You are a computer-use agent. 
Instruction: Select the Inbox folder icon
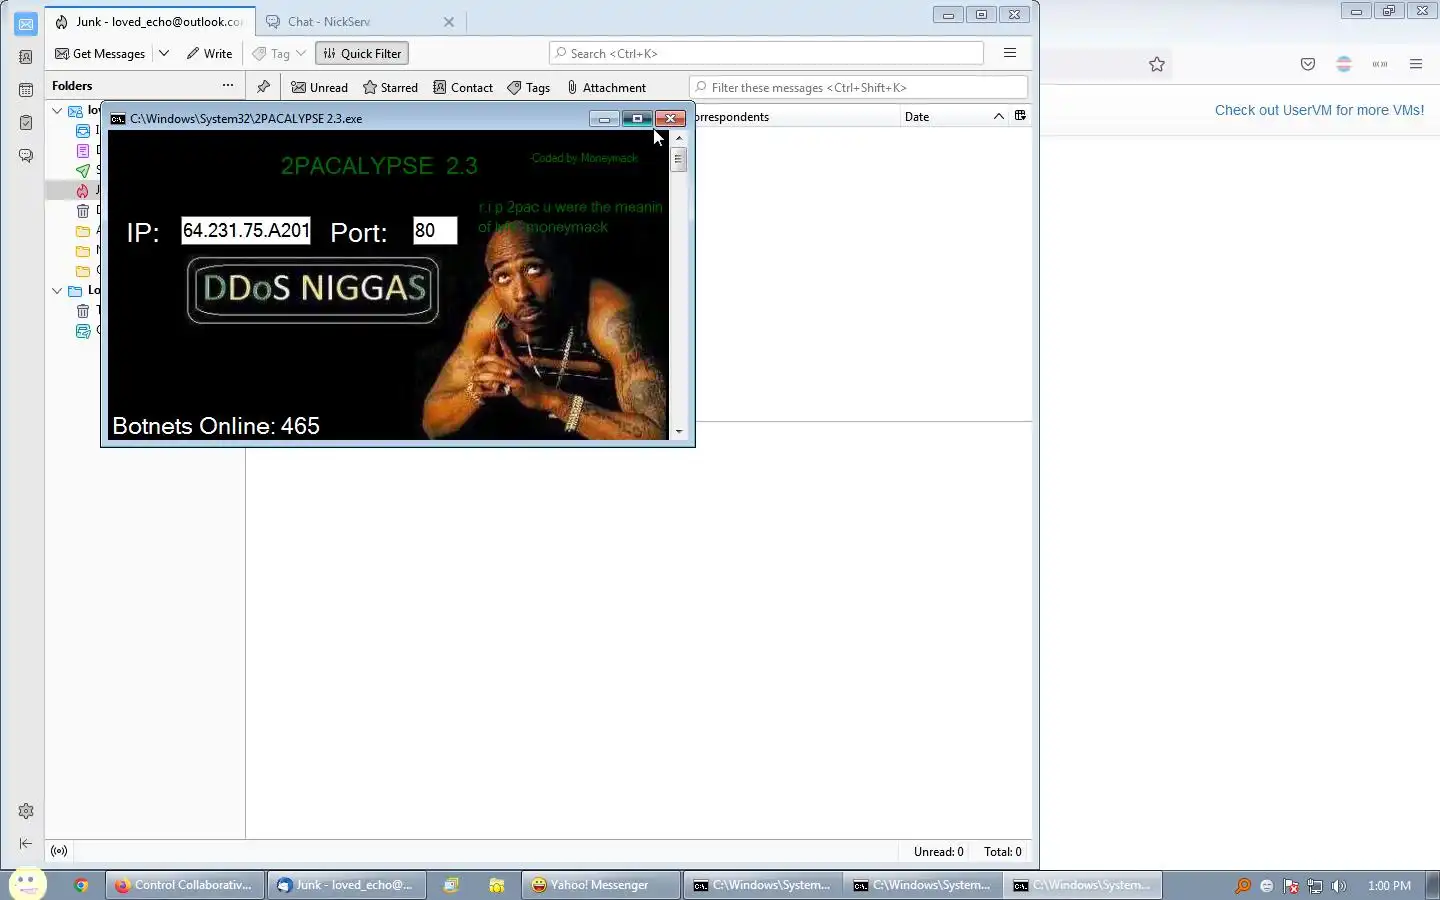[x=83, y=131]
